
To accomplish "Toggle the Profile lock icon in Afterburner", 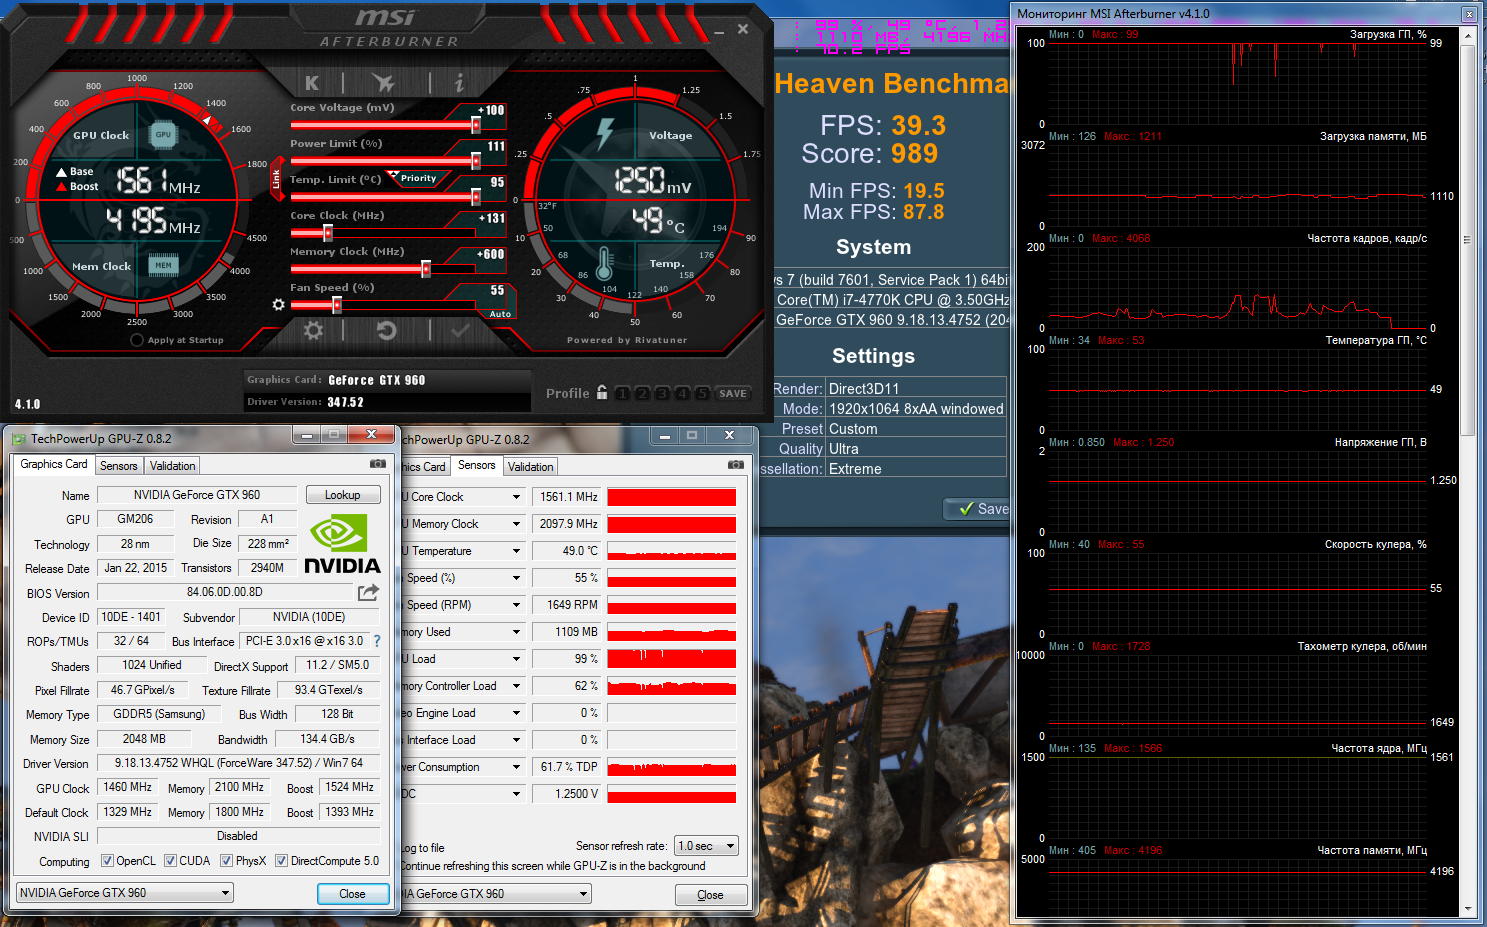I will point(602,392).
